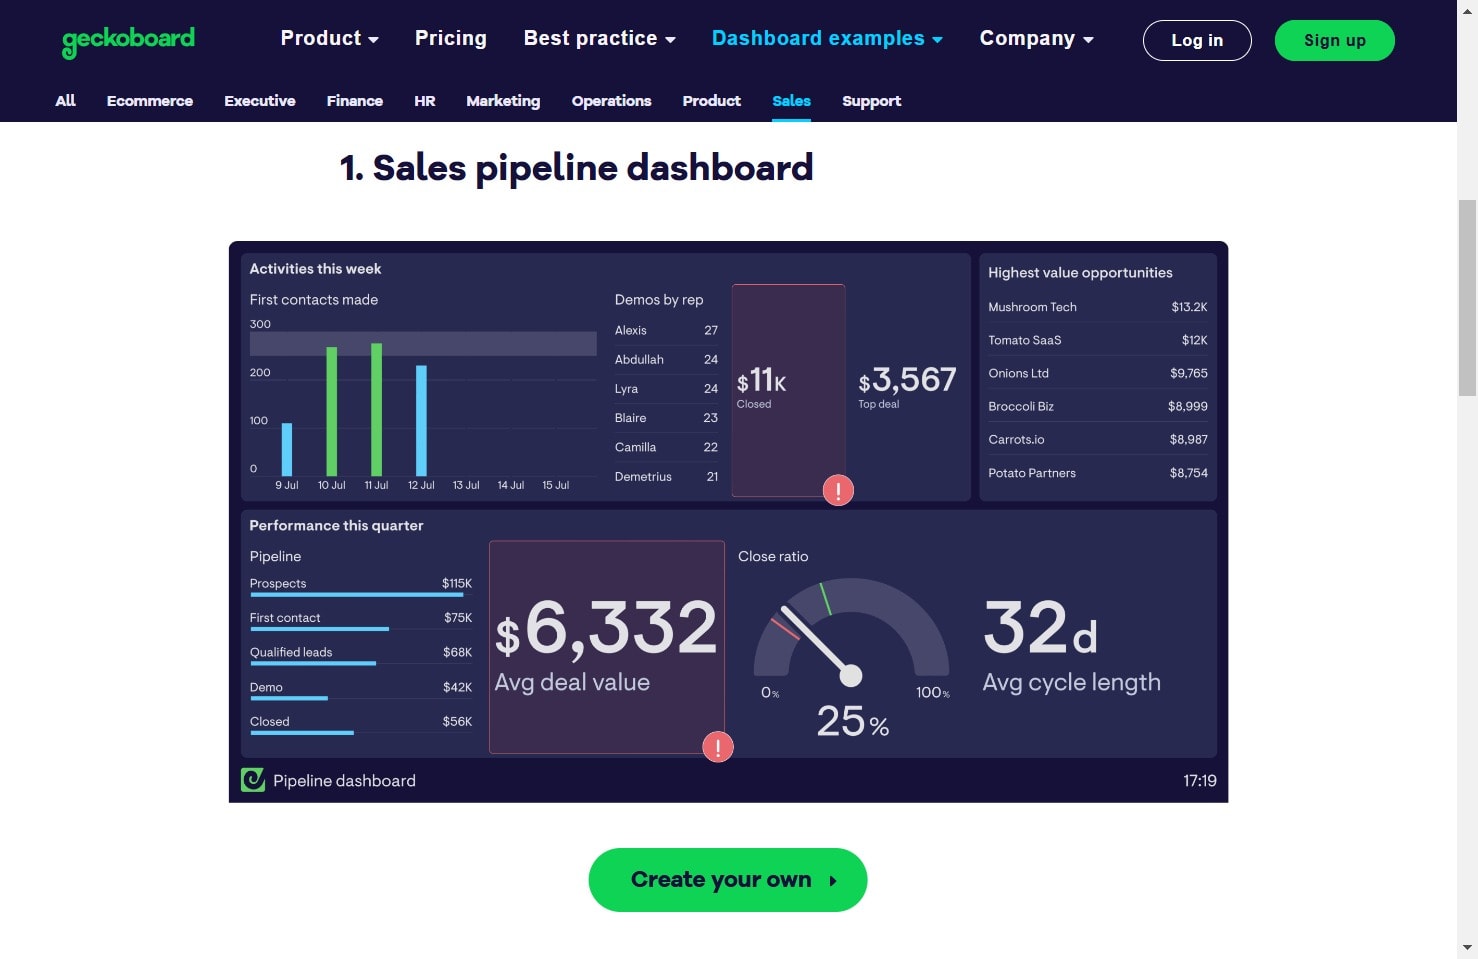Click the Potato Partners row

pos(1097,473)
